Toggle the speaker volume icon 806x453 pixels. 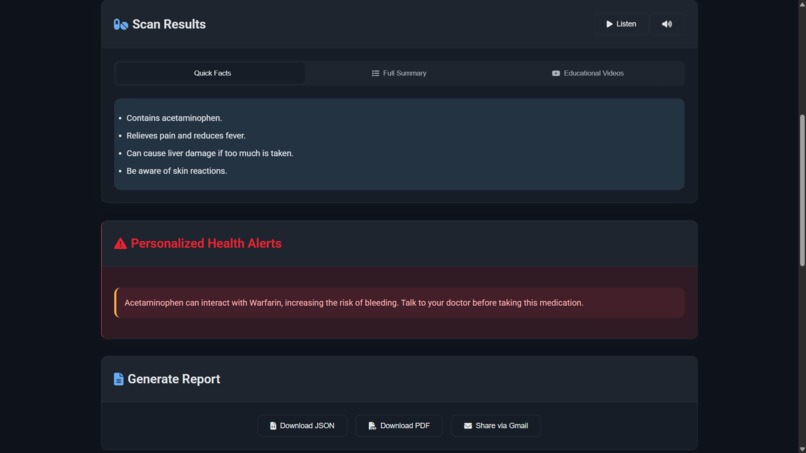coord(667,24)
